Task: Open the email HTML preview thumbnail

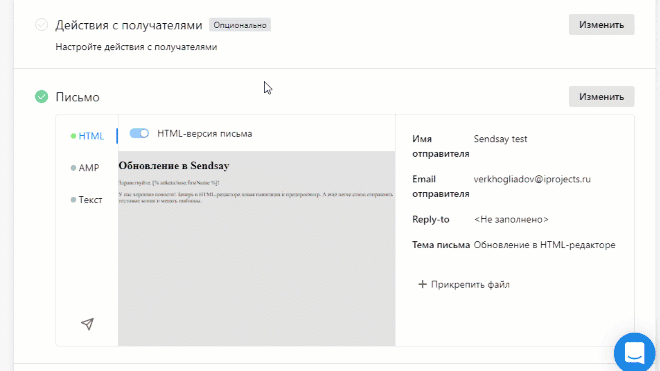Action: point(257,248)
